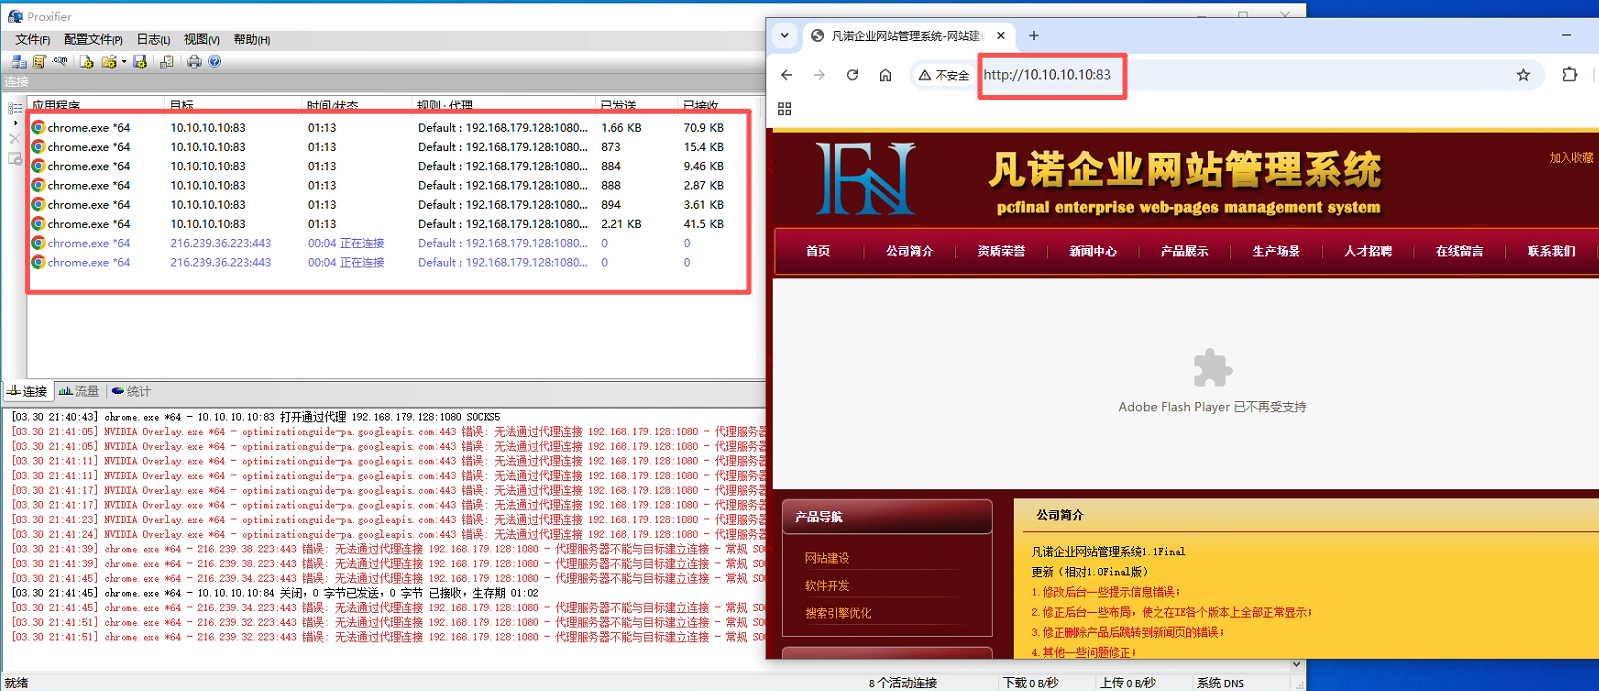Click the 加入收藏 link
The width and height of the screenshot is (1599, 691).
(1571, 158)
